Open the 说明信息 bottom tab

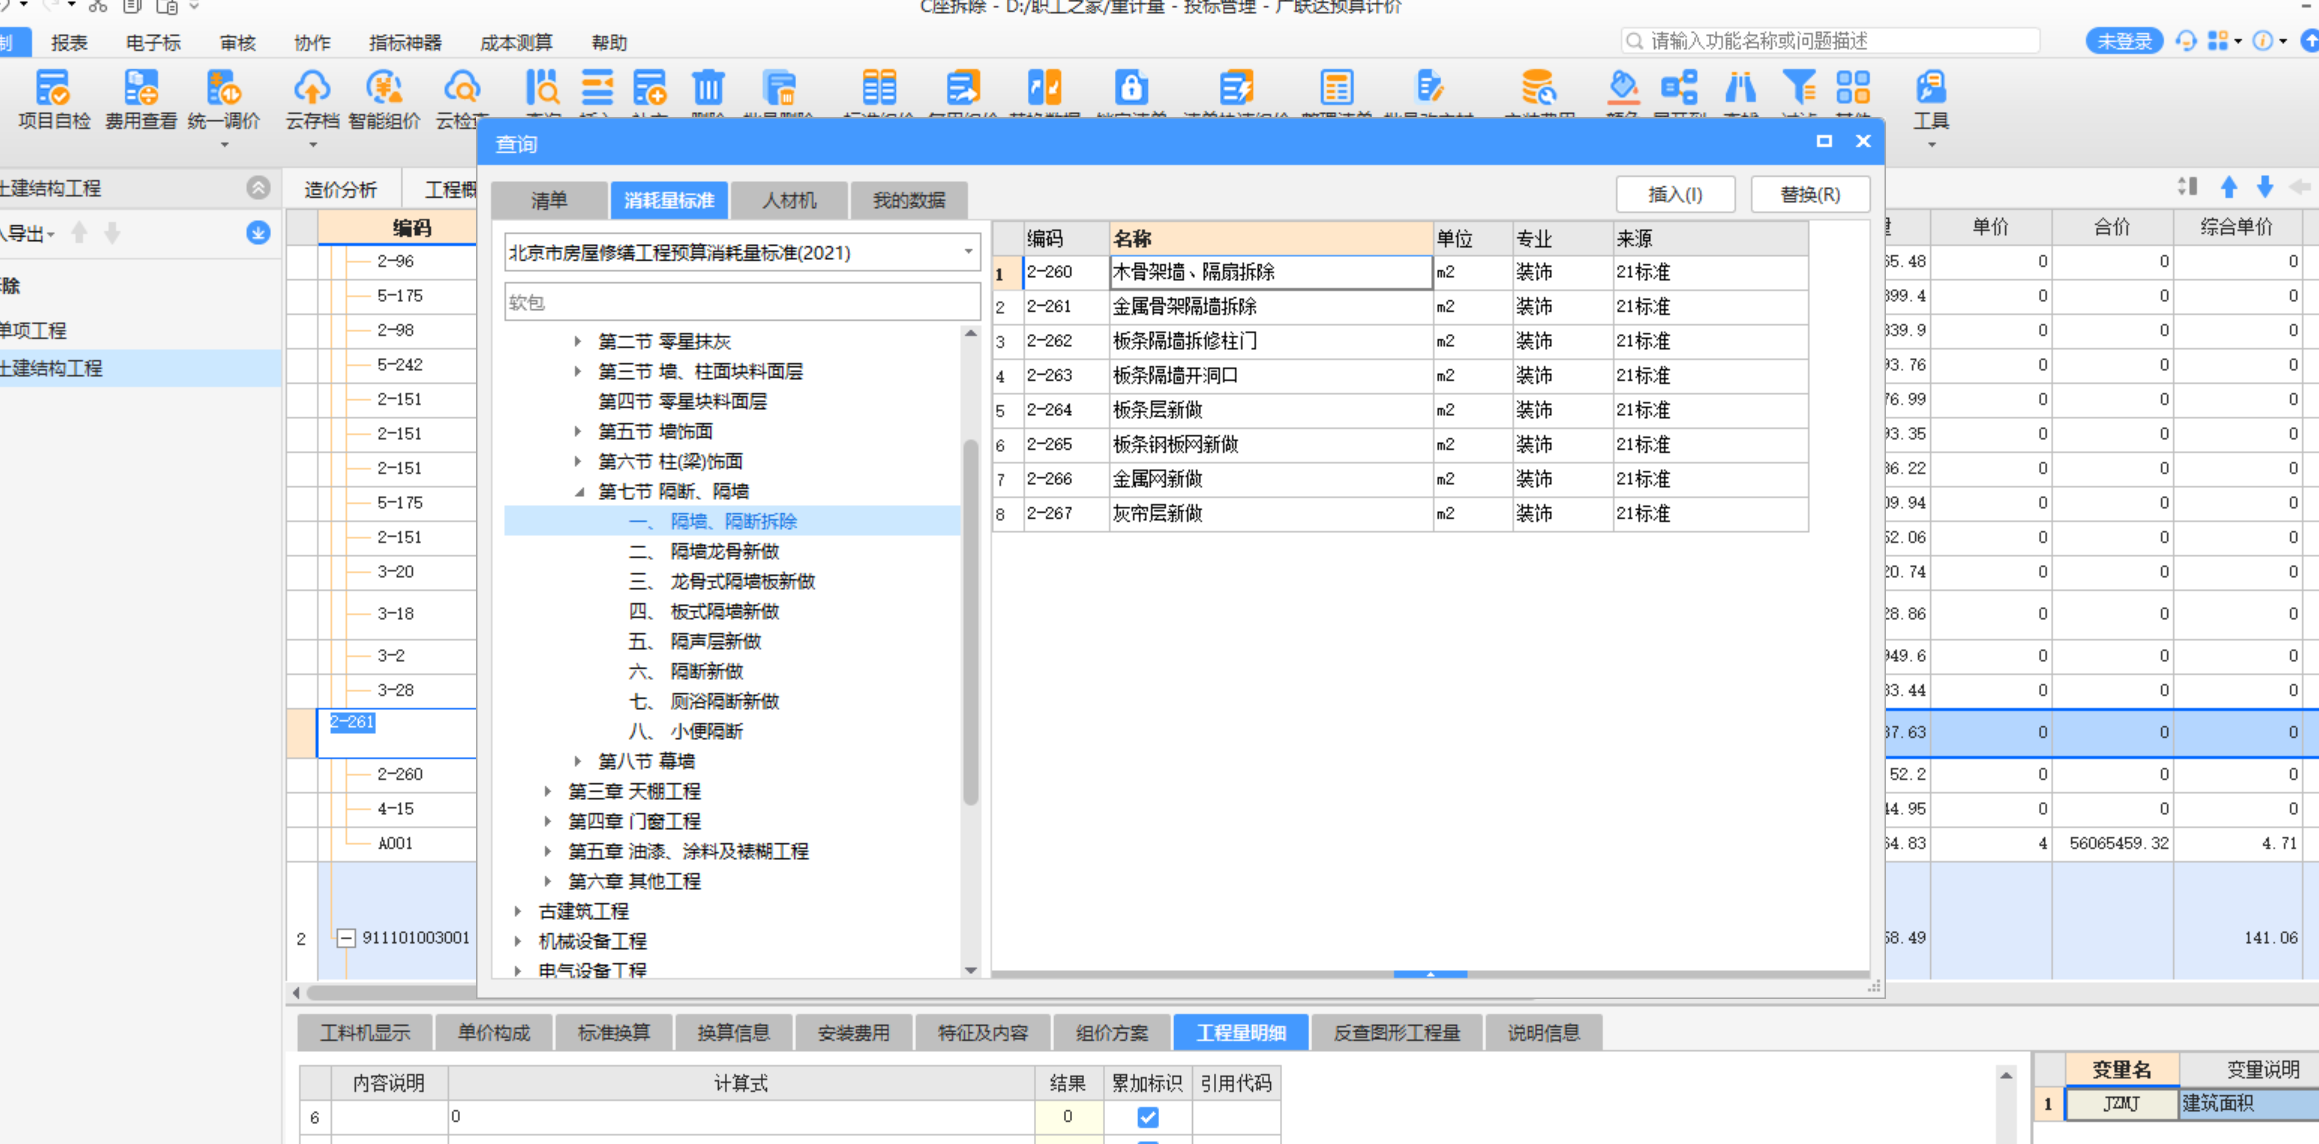click(x=1544, y=1033)
